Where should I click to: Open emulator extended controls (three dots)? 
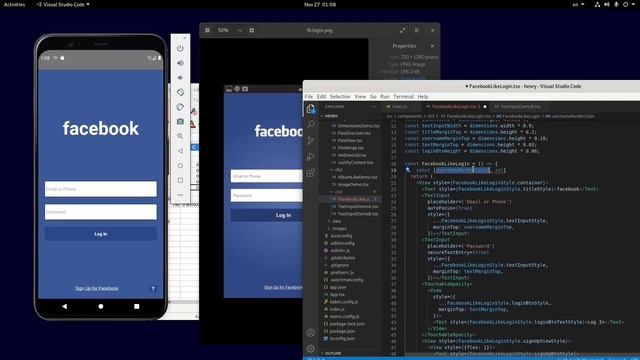click(x=180, y=195)
